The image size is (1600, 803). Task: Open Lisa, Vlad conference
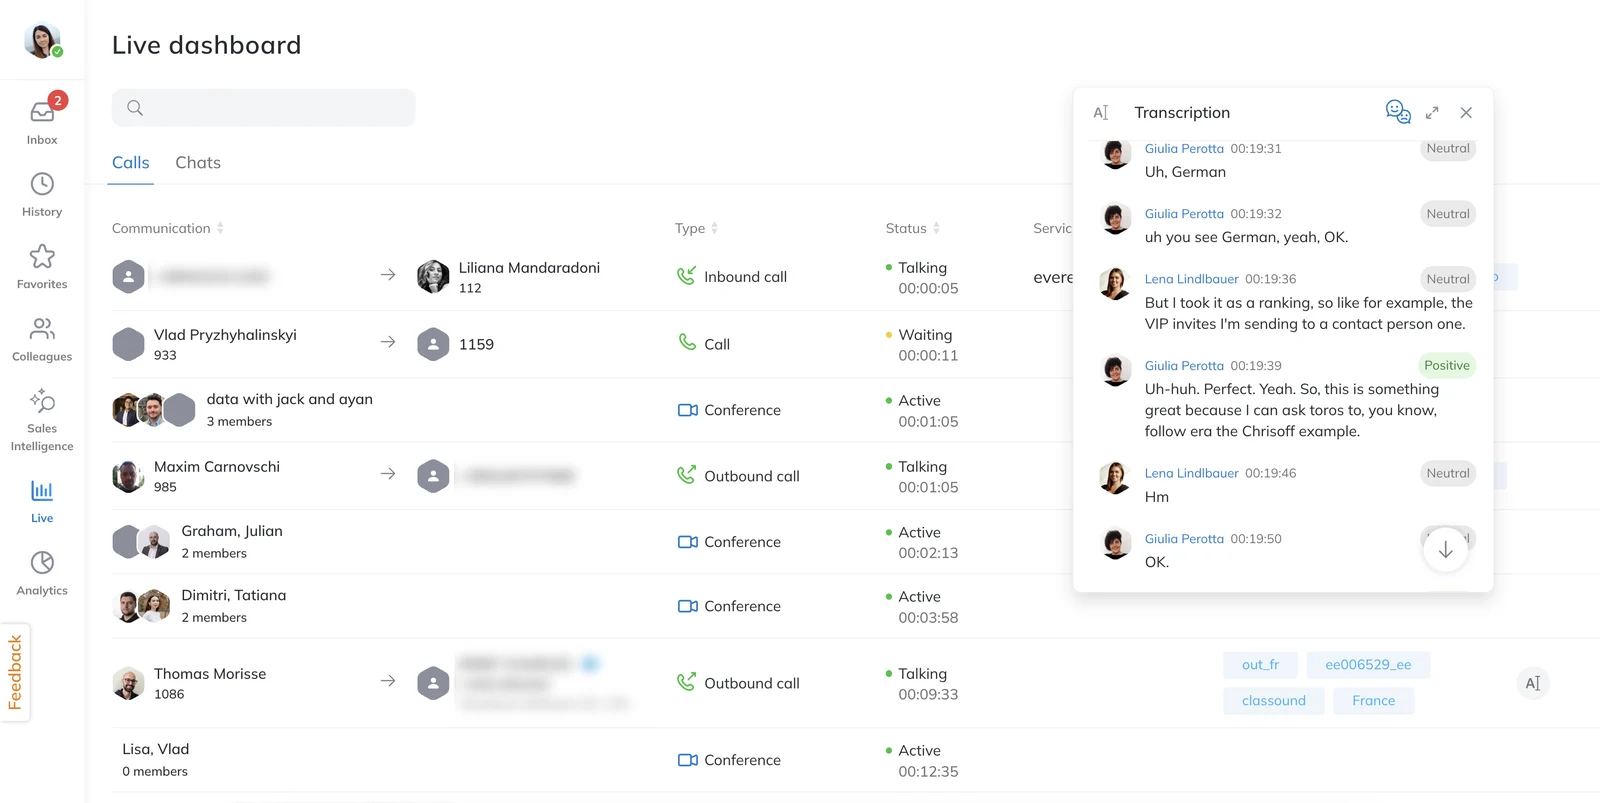tap(155, 749)
